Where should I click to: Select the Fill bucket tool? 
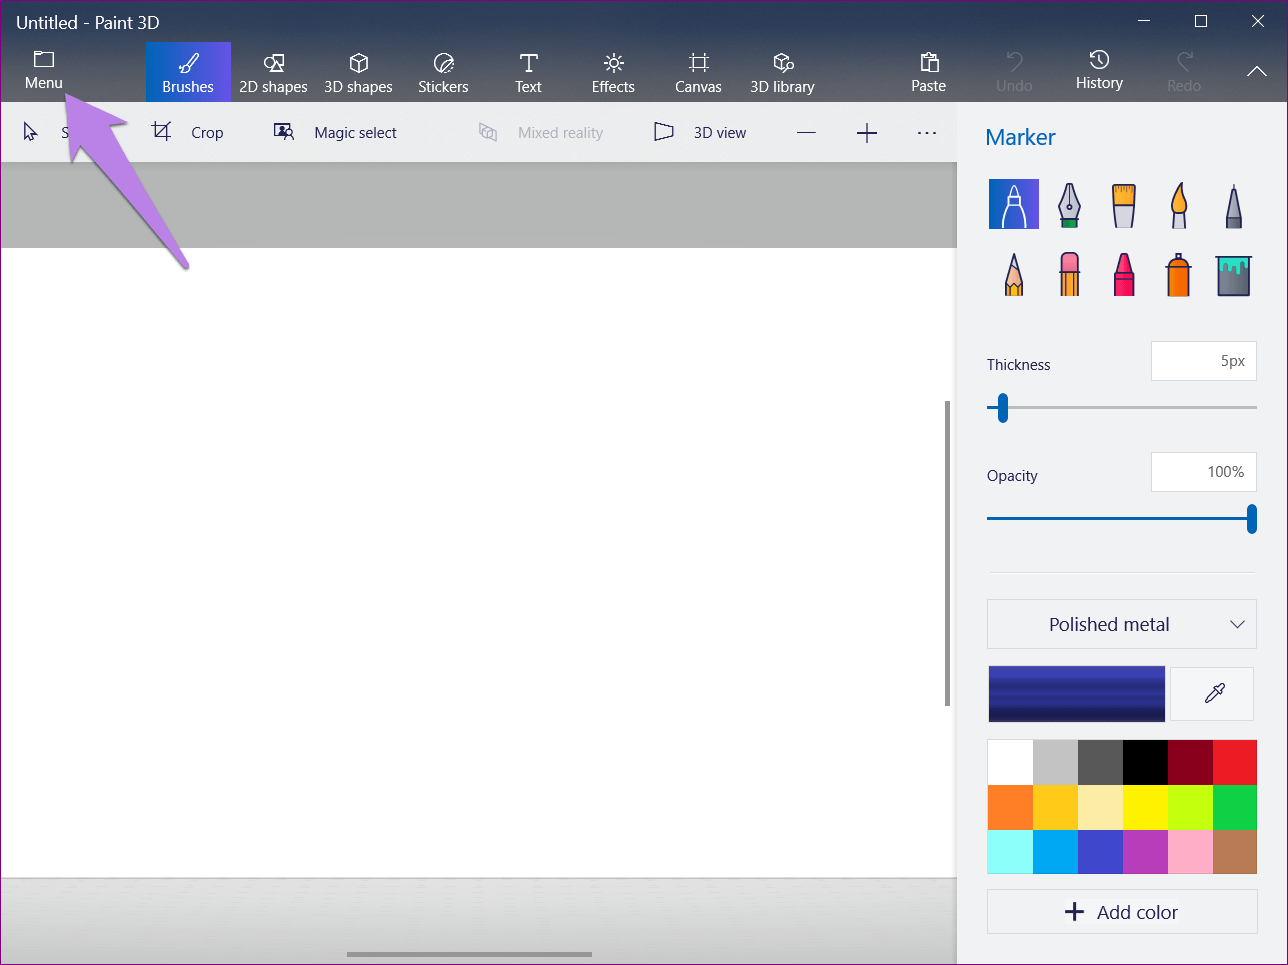(x=1234, y=274)
